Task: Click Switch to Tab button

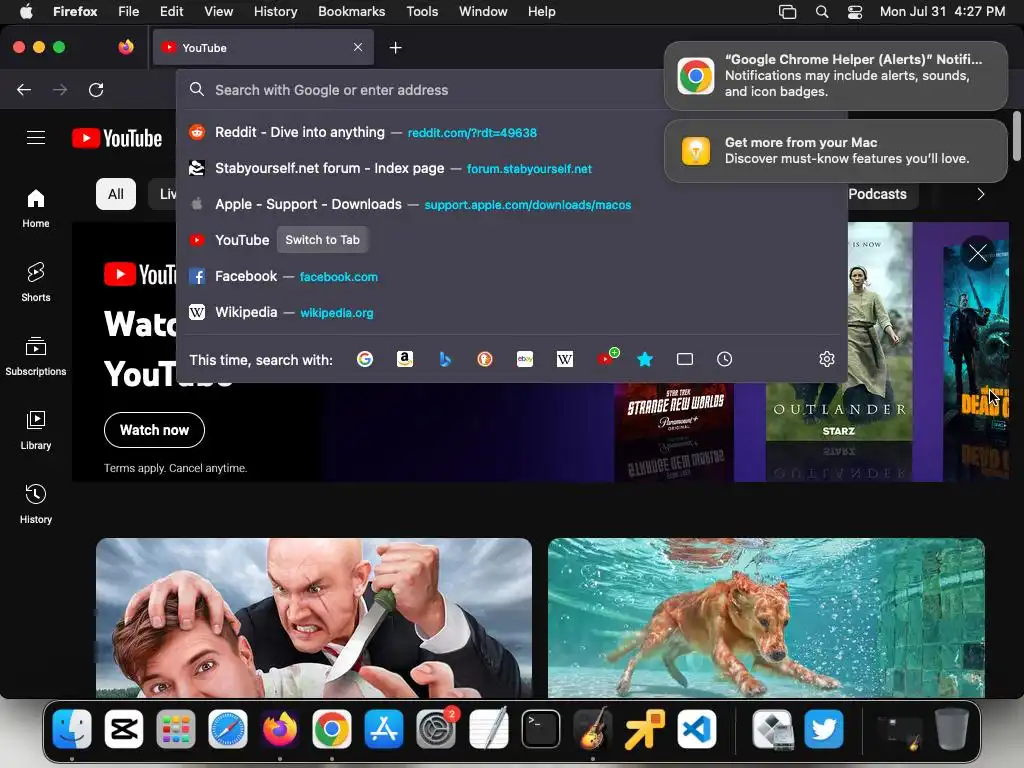Action: click(323, 240)
